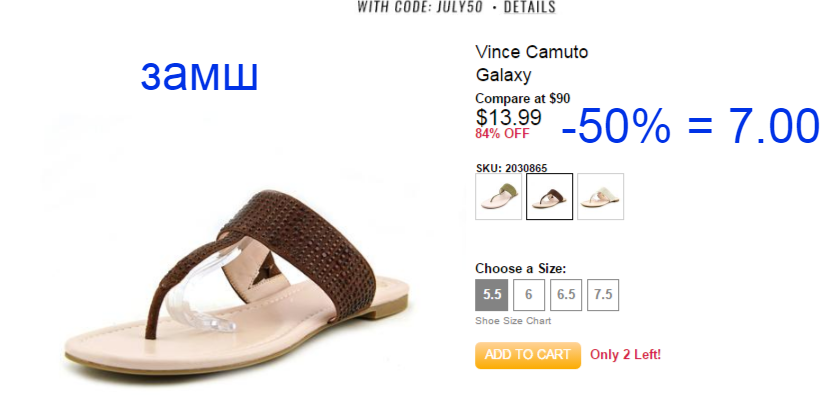Select the brown sandal color thumbnail
Viewport: 838px width, 395px height.
[x=549, y=196]
